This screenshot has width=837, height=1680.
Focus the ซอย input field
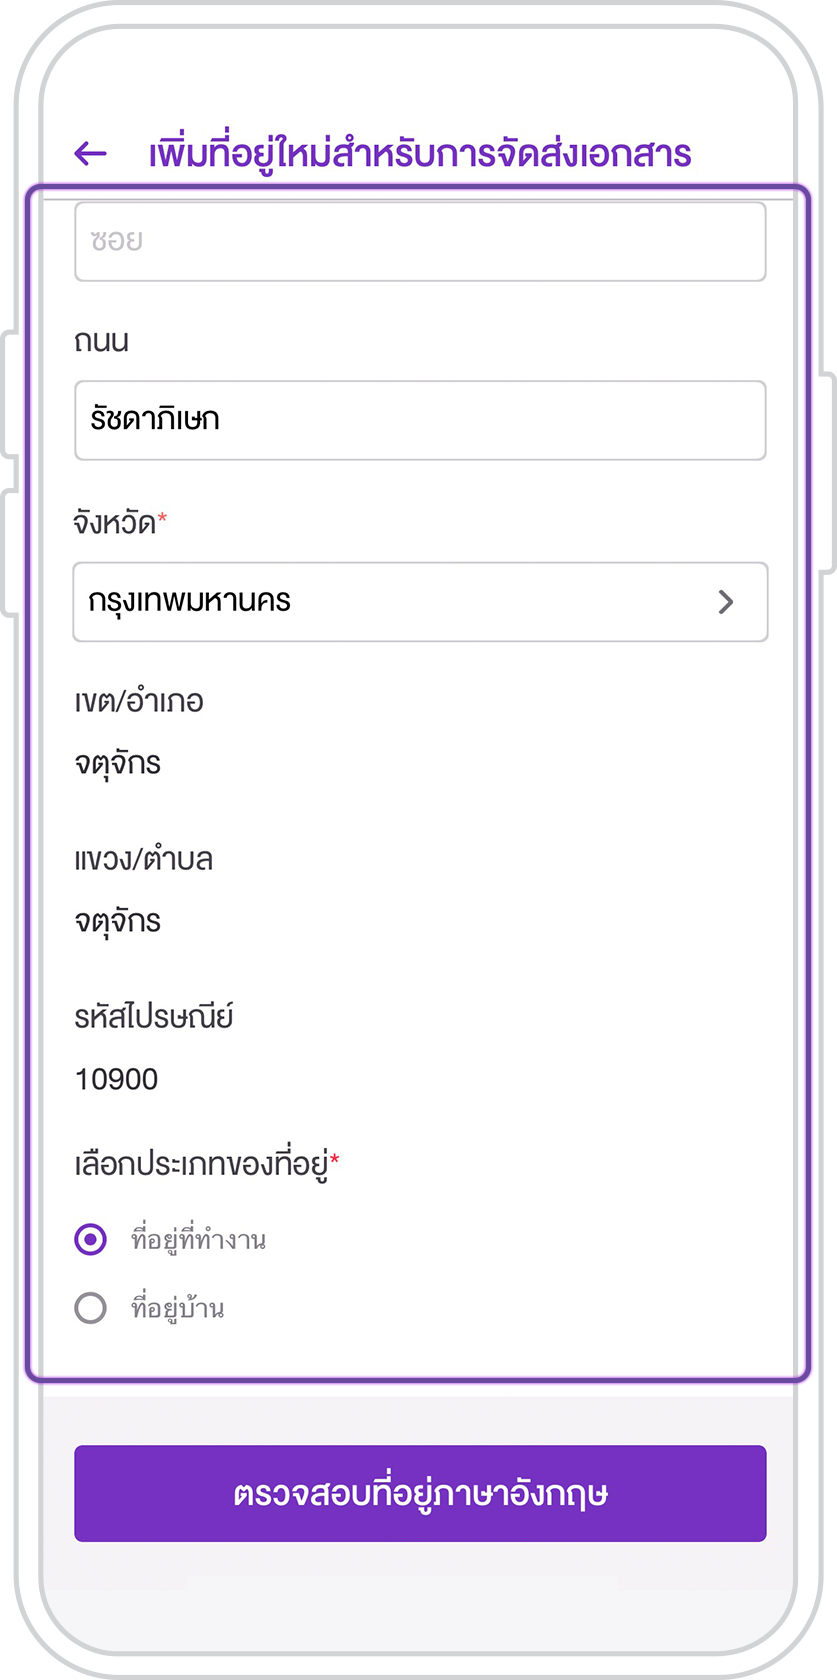[x=420, y=242]
